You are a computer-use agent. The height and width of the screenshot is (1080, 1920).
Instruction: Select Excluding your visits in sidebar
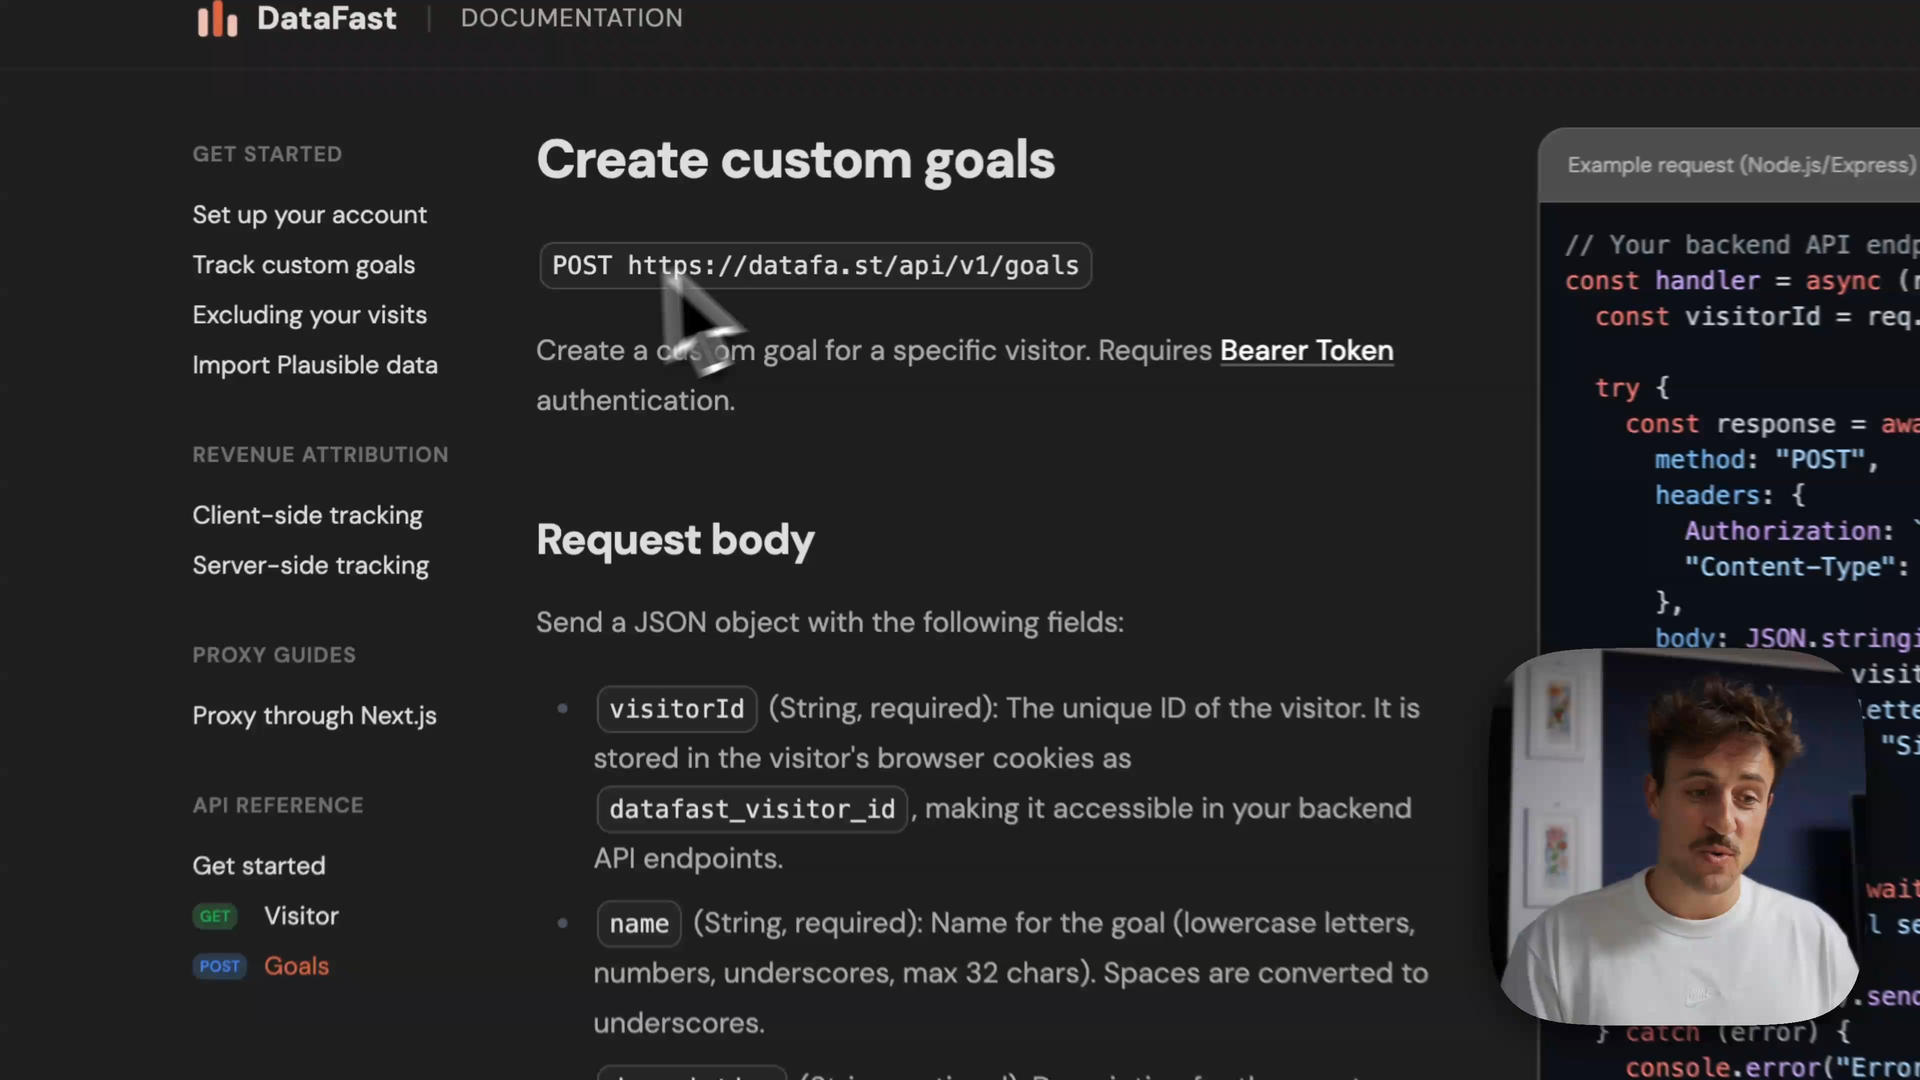[309, 315]
